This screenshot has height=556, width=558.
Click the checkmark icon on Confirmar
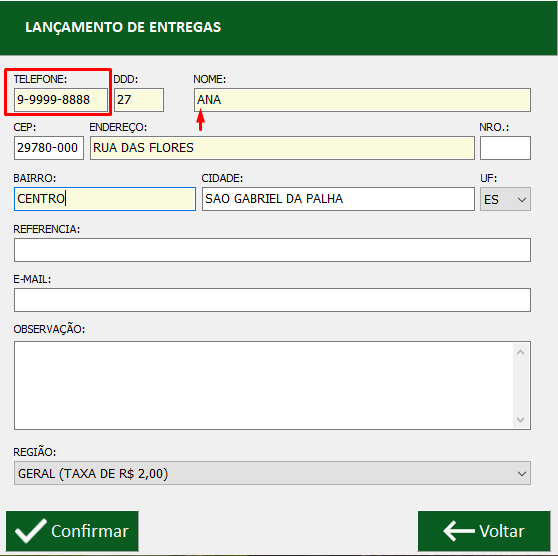31,531
